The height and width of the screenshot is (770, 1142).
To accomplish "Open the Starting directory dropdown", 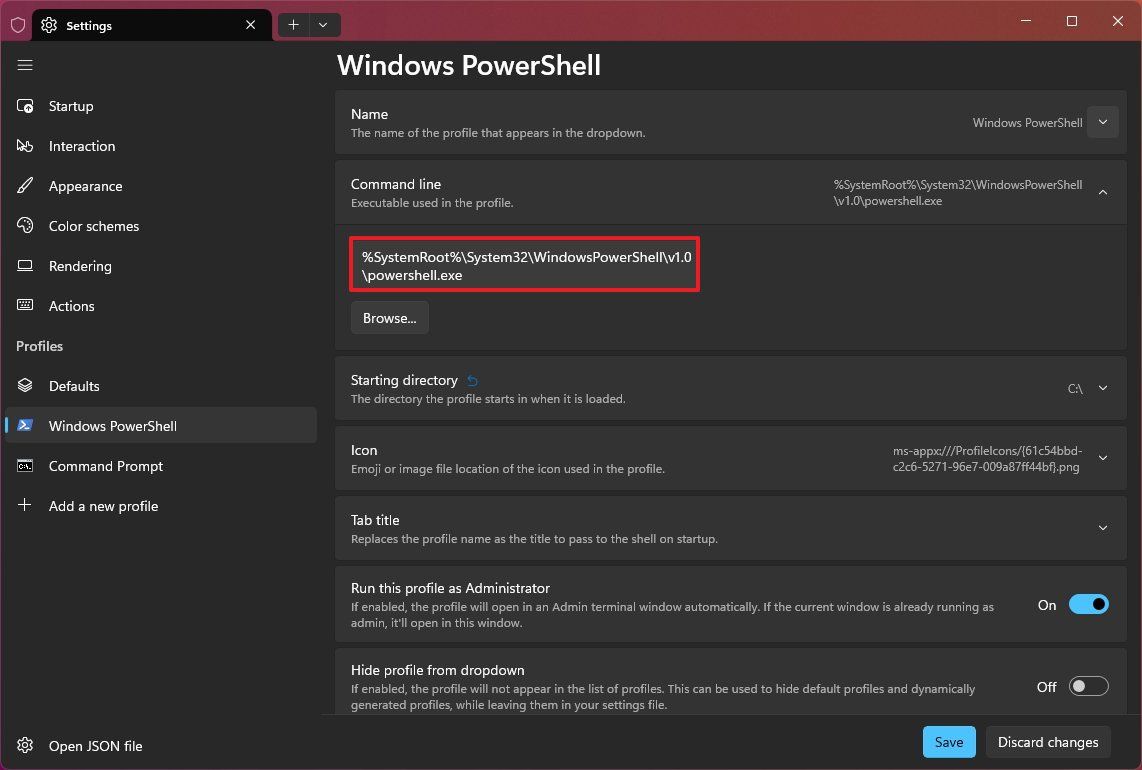I will 1102,388.
